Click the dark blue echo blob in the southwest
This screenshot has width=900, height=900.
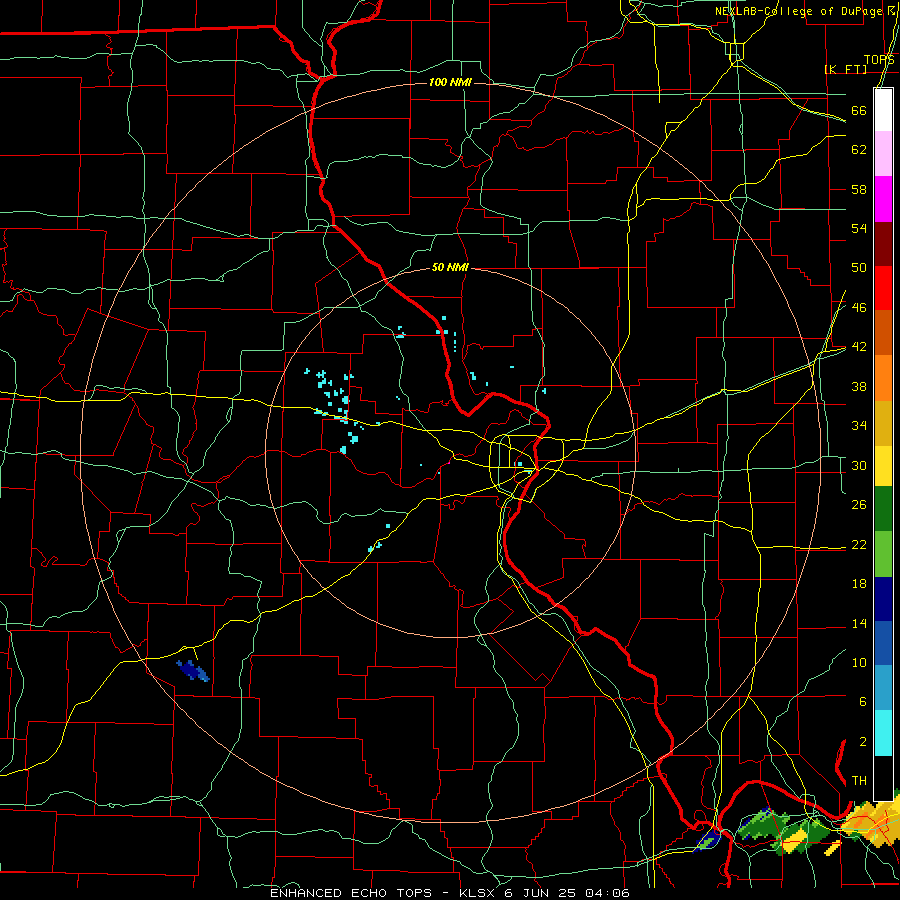tap(193, 670)
